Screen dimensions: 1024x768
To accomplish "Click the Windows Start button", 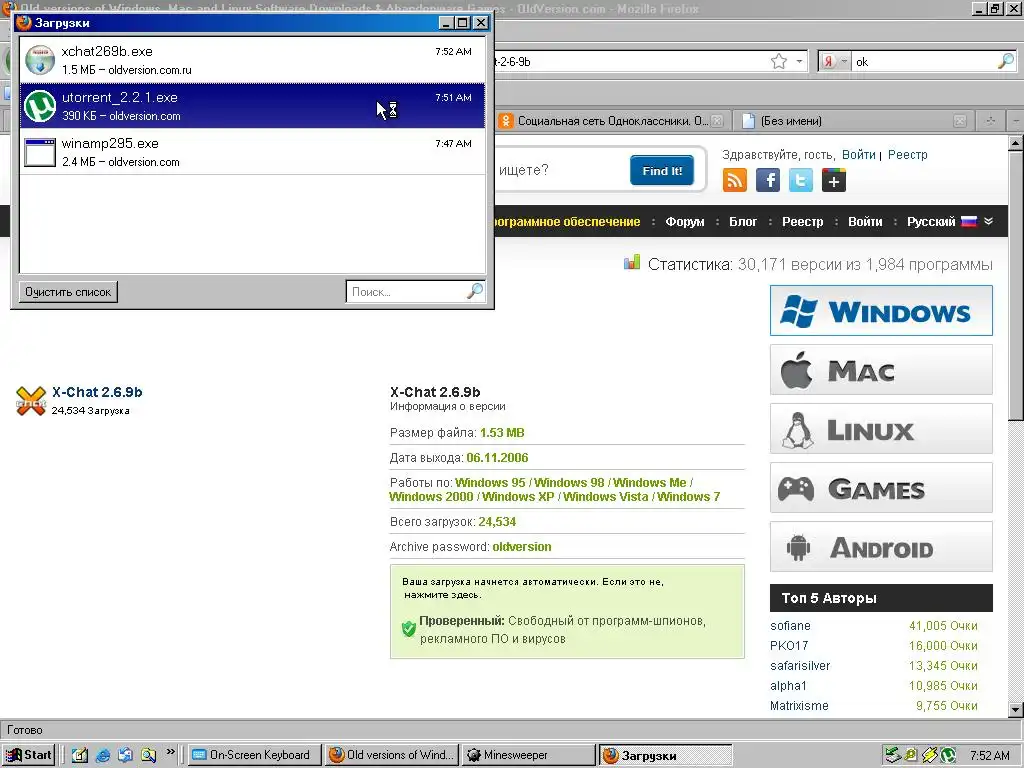I will [28, 755].
